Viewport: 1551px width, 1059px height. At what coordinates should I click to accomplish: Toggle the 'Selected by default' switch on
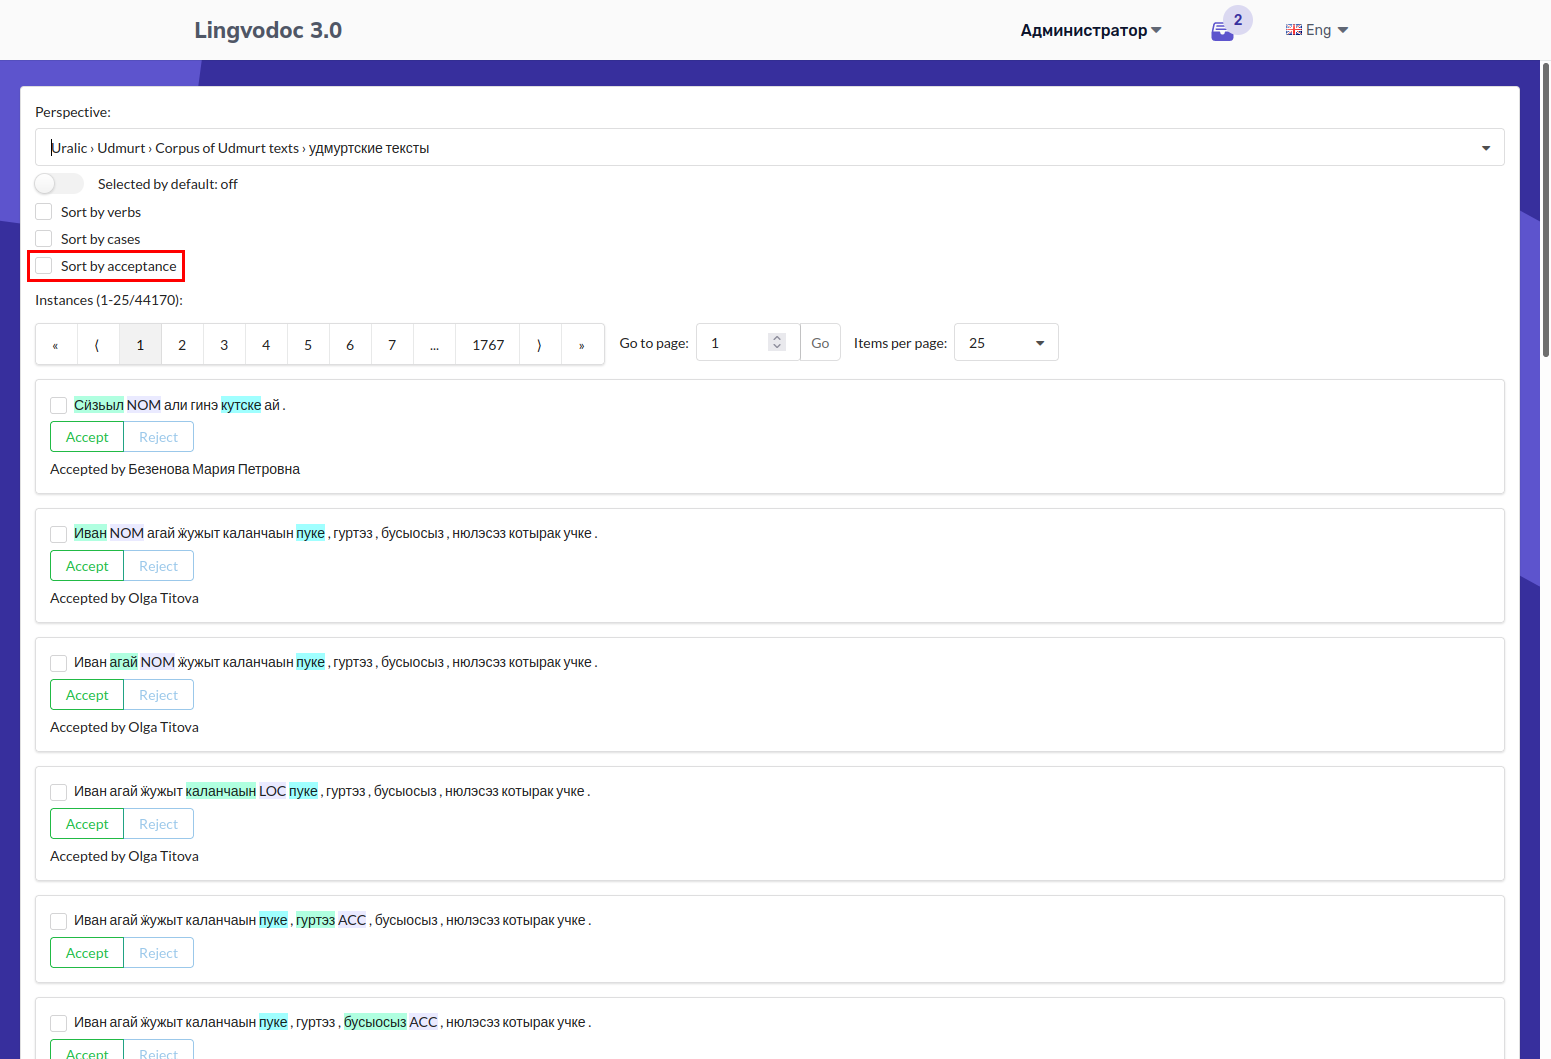tap(58, 183)
